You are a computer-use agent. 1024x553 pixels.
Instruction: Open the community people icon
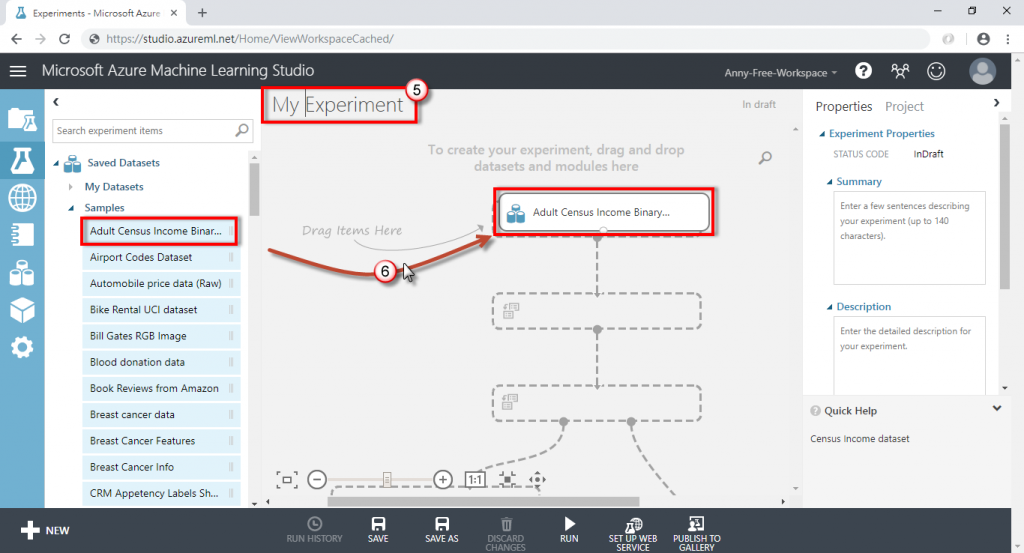(x=900, y=71)
